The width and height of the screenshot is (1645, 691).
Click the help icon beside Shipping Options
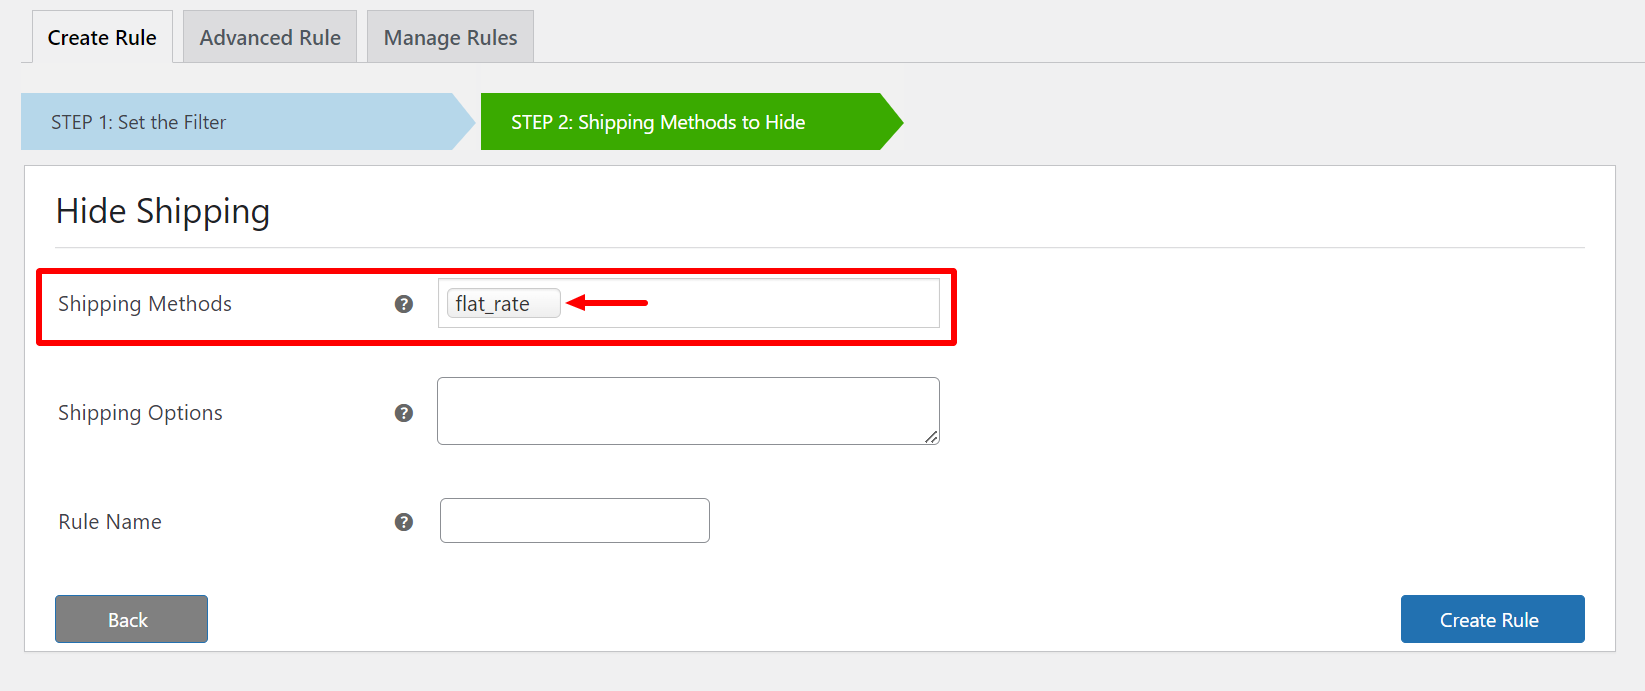coord(404,413)
